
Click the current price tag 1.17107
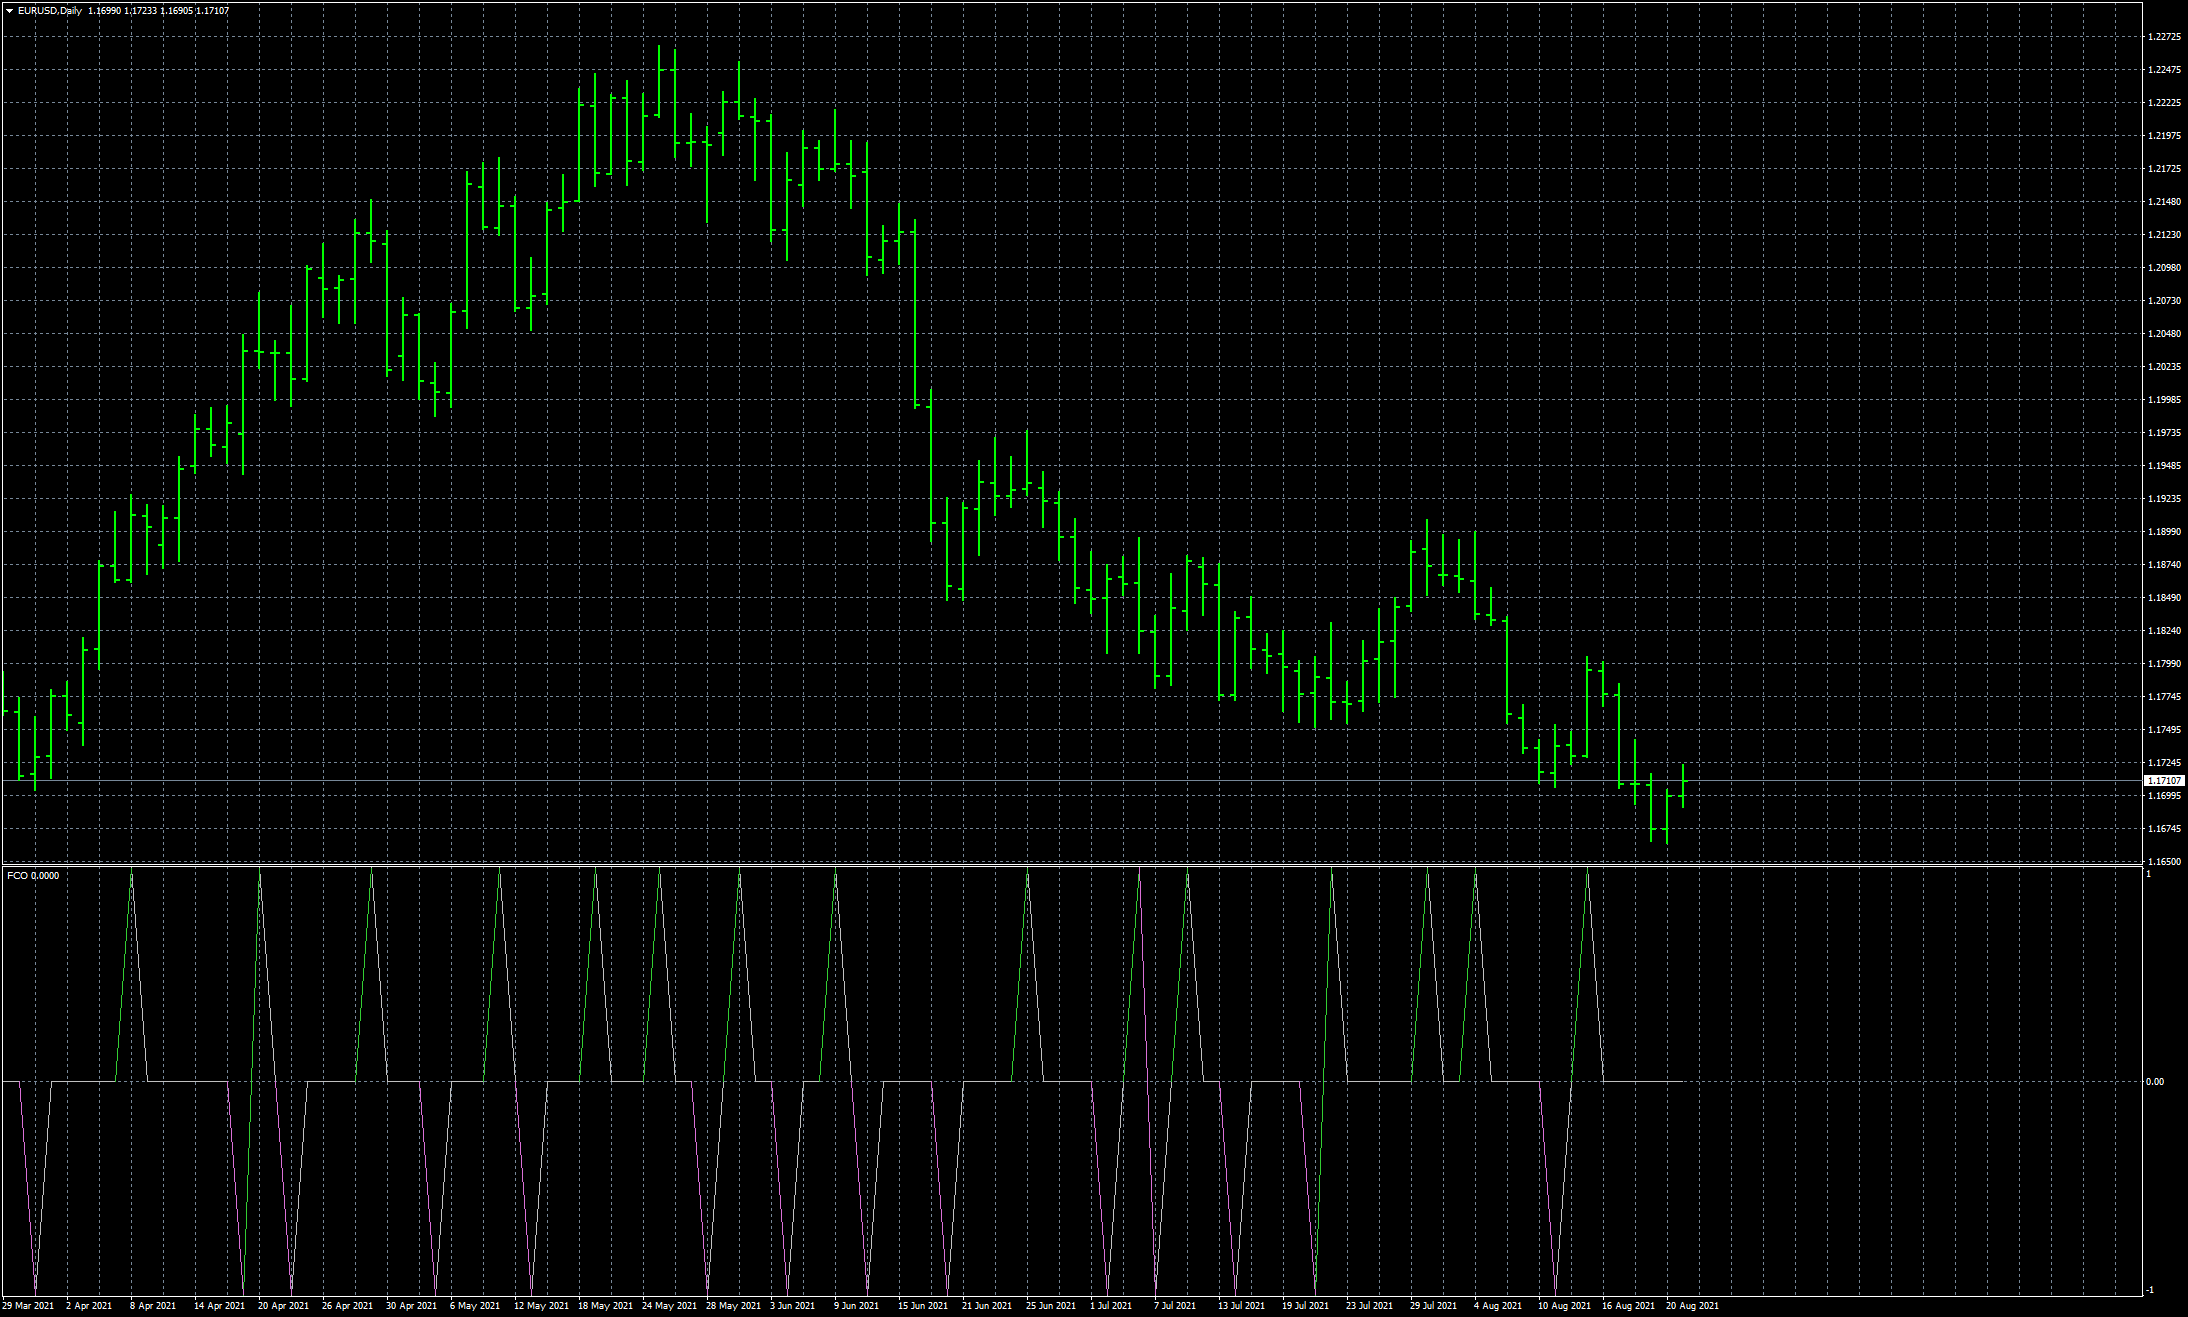click(x=2164, y=780)
